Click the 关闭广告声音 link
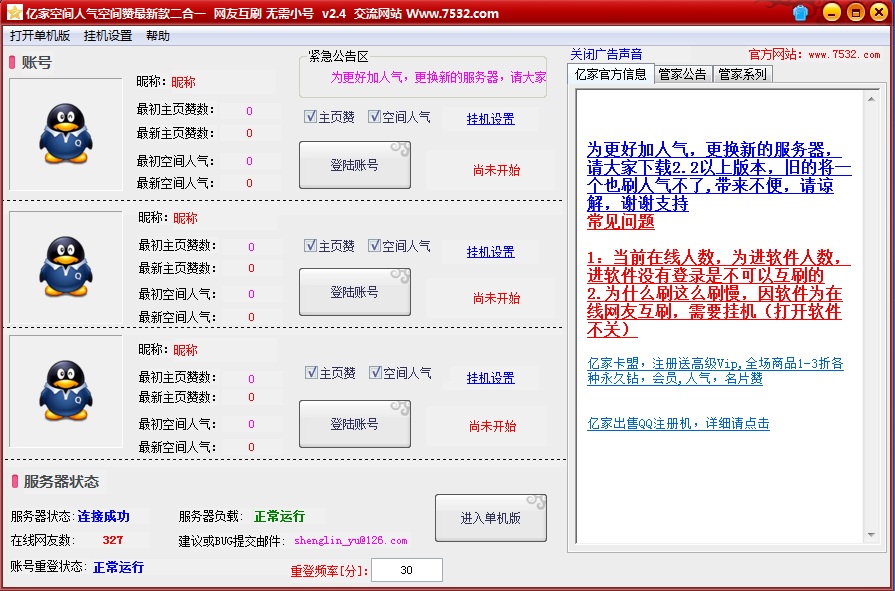Image resolution: width=895 pixels, height=591 pixels. (606, 54)
